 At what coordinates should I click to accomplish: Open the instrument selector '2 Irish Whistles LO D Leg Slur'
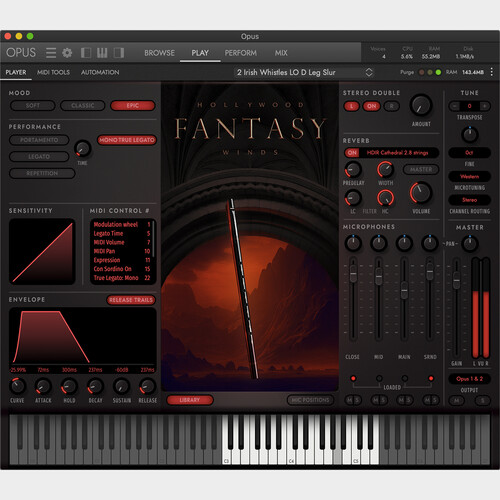coord(304,72)
